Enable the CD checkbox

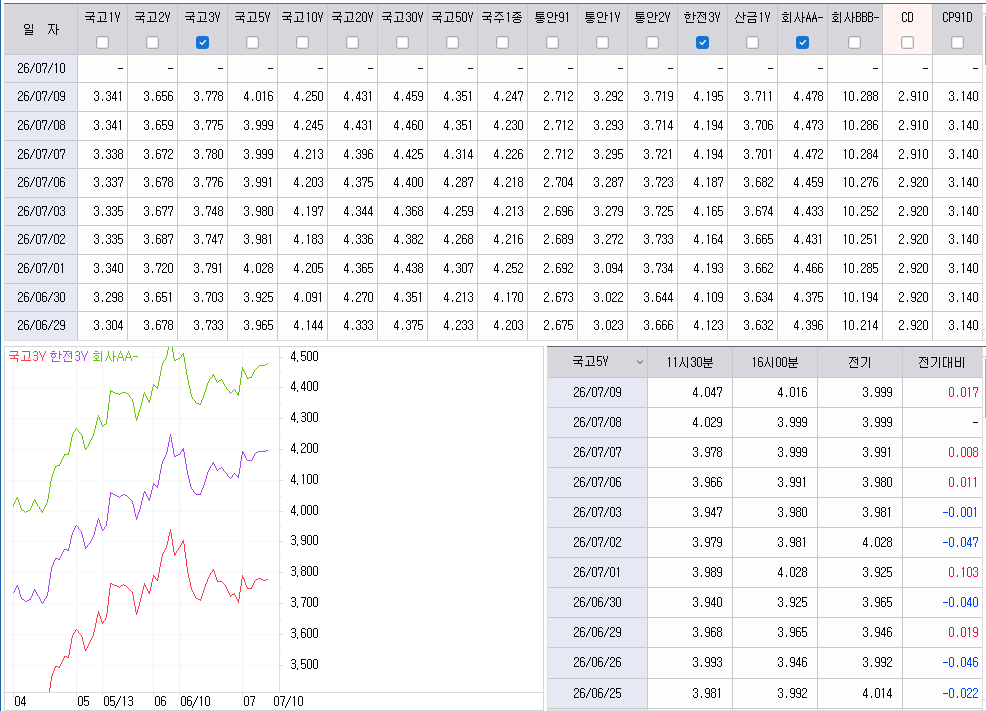click(907, 42)
